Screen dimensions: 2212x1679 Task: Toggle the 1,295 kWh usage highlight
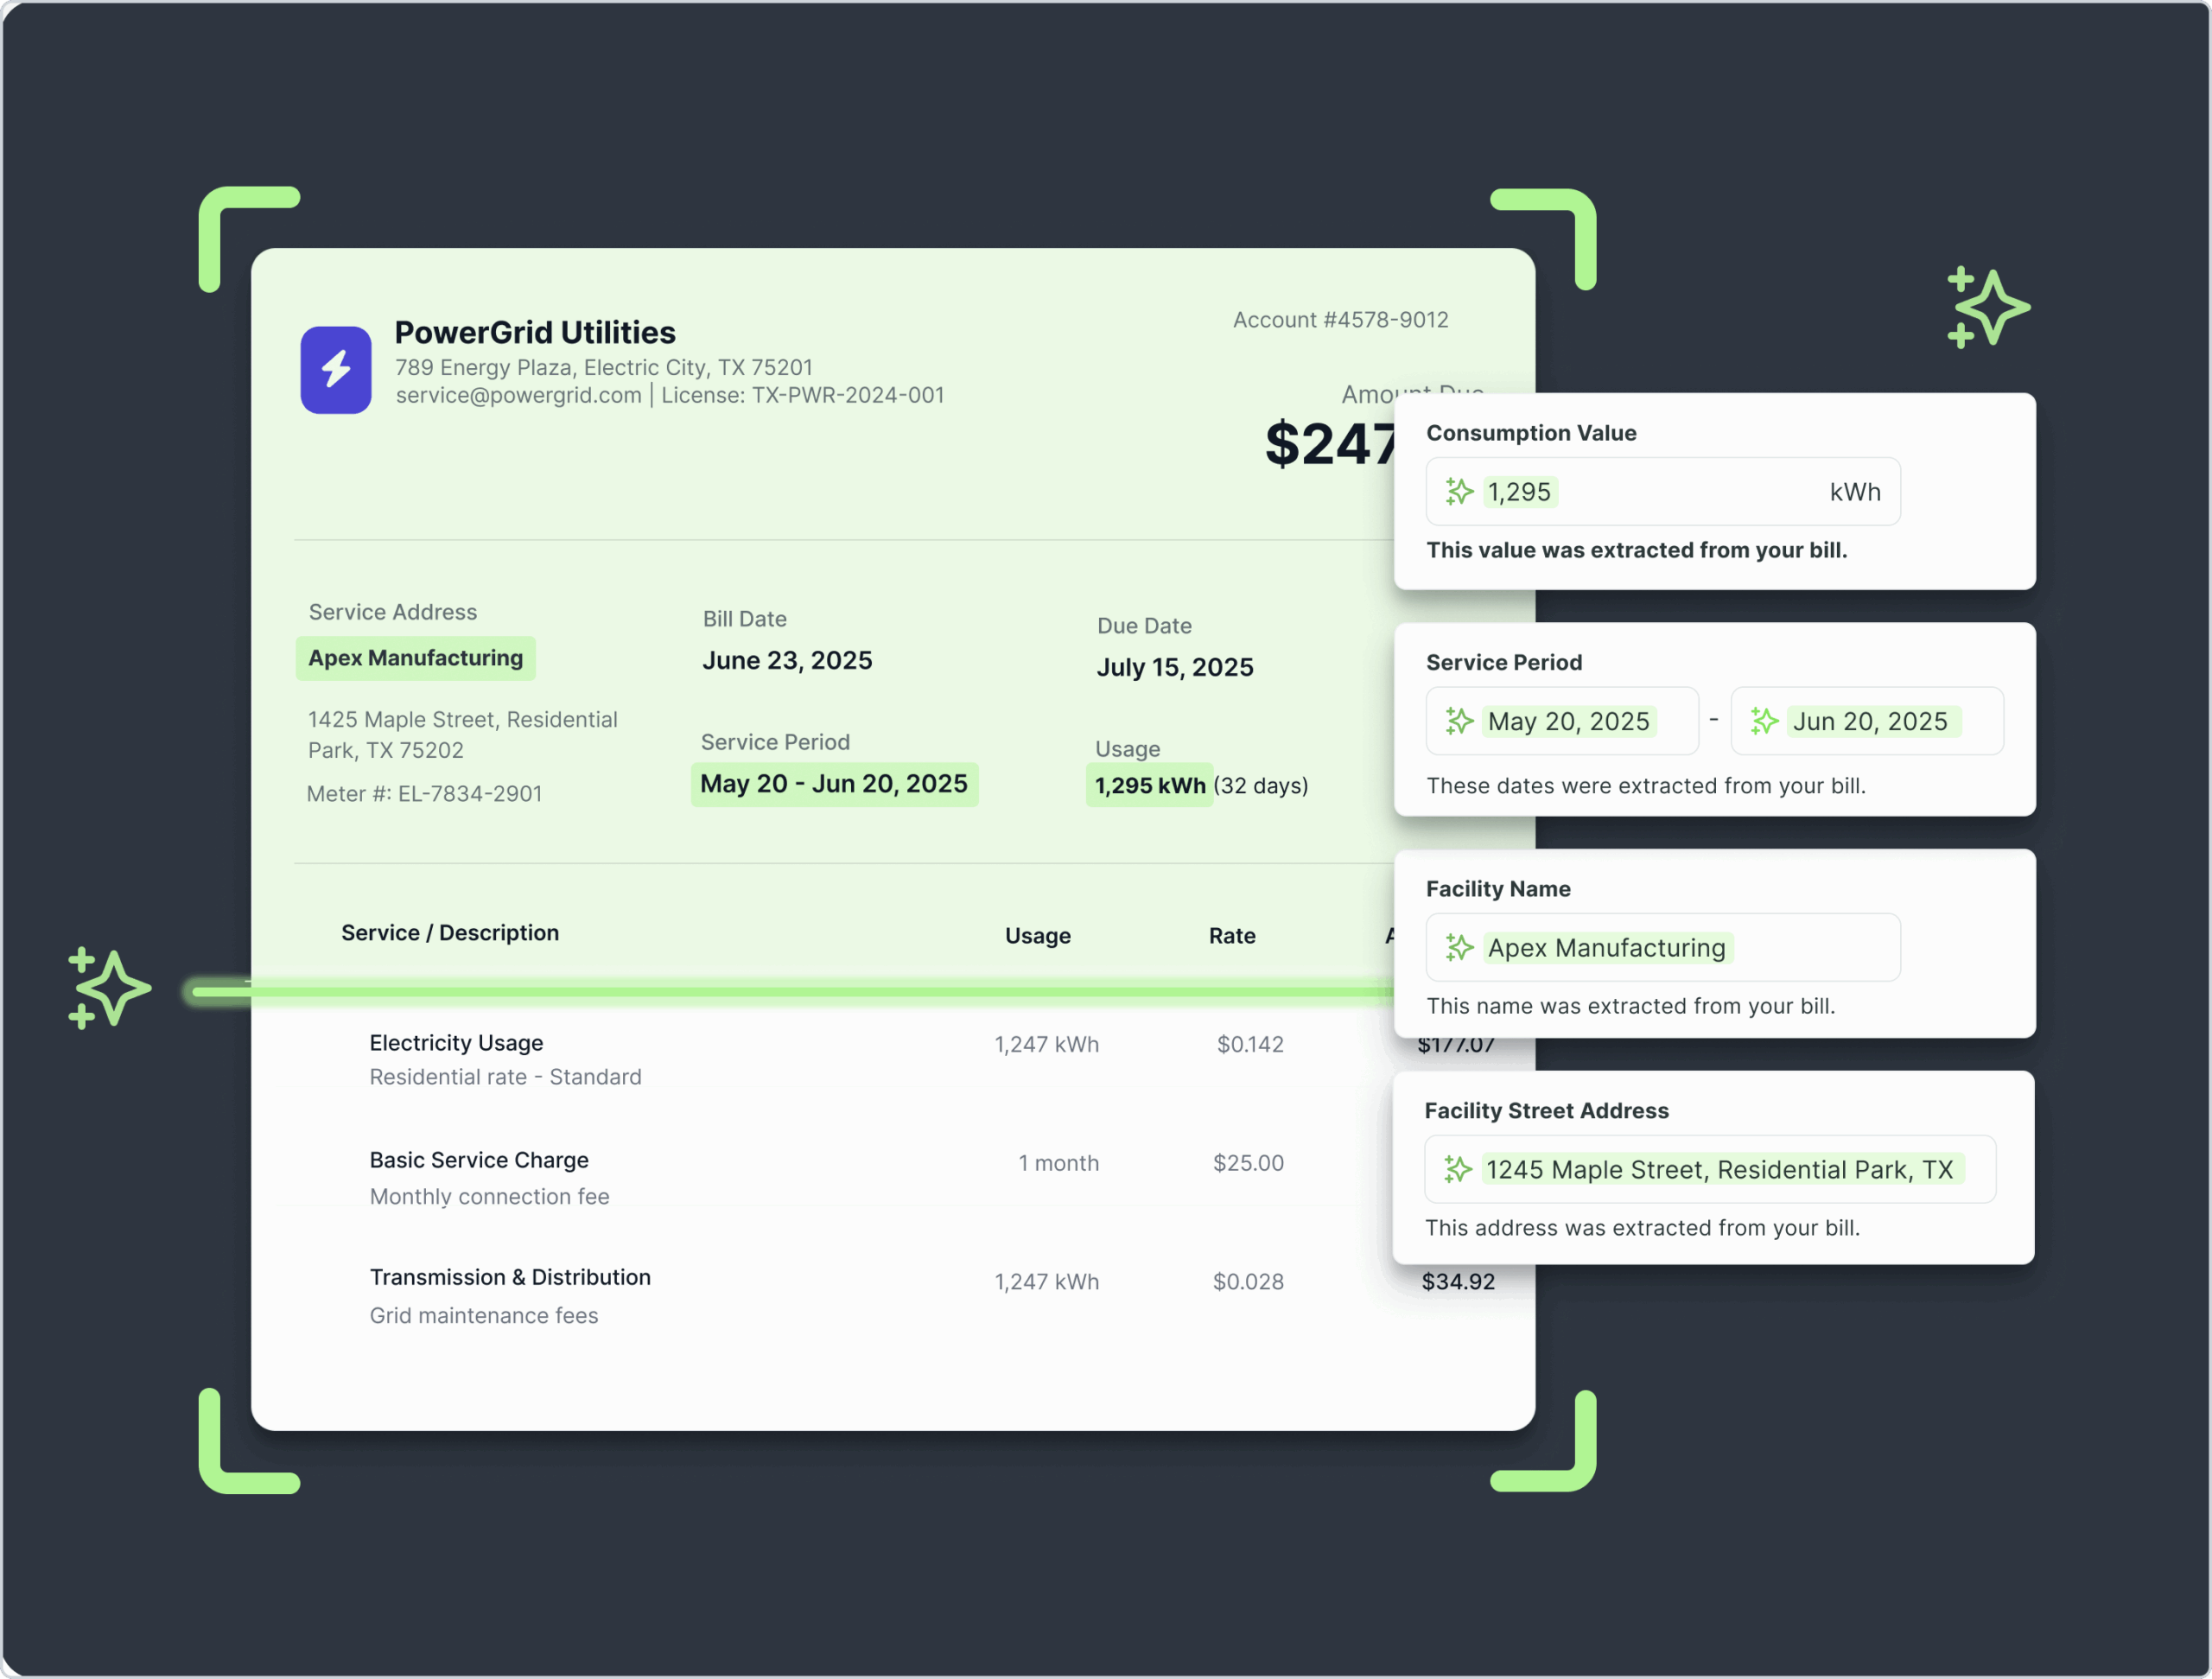click(x=1149, y=786)
